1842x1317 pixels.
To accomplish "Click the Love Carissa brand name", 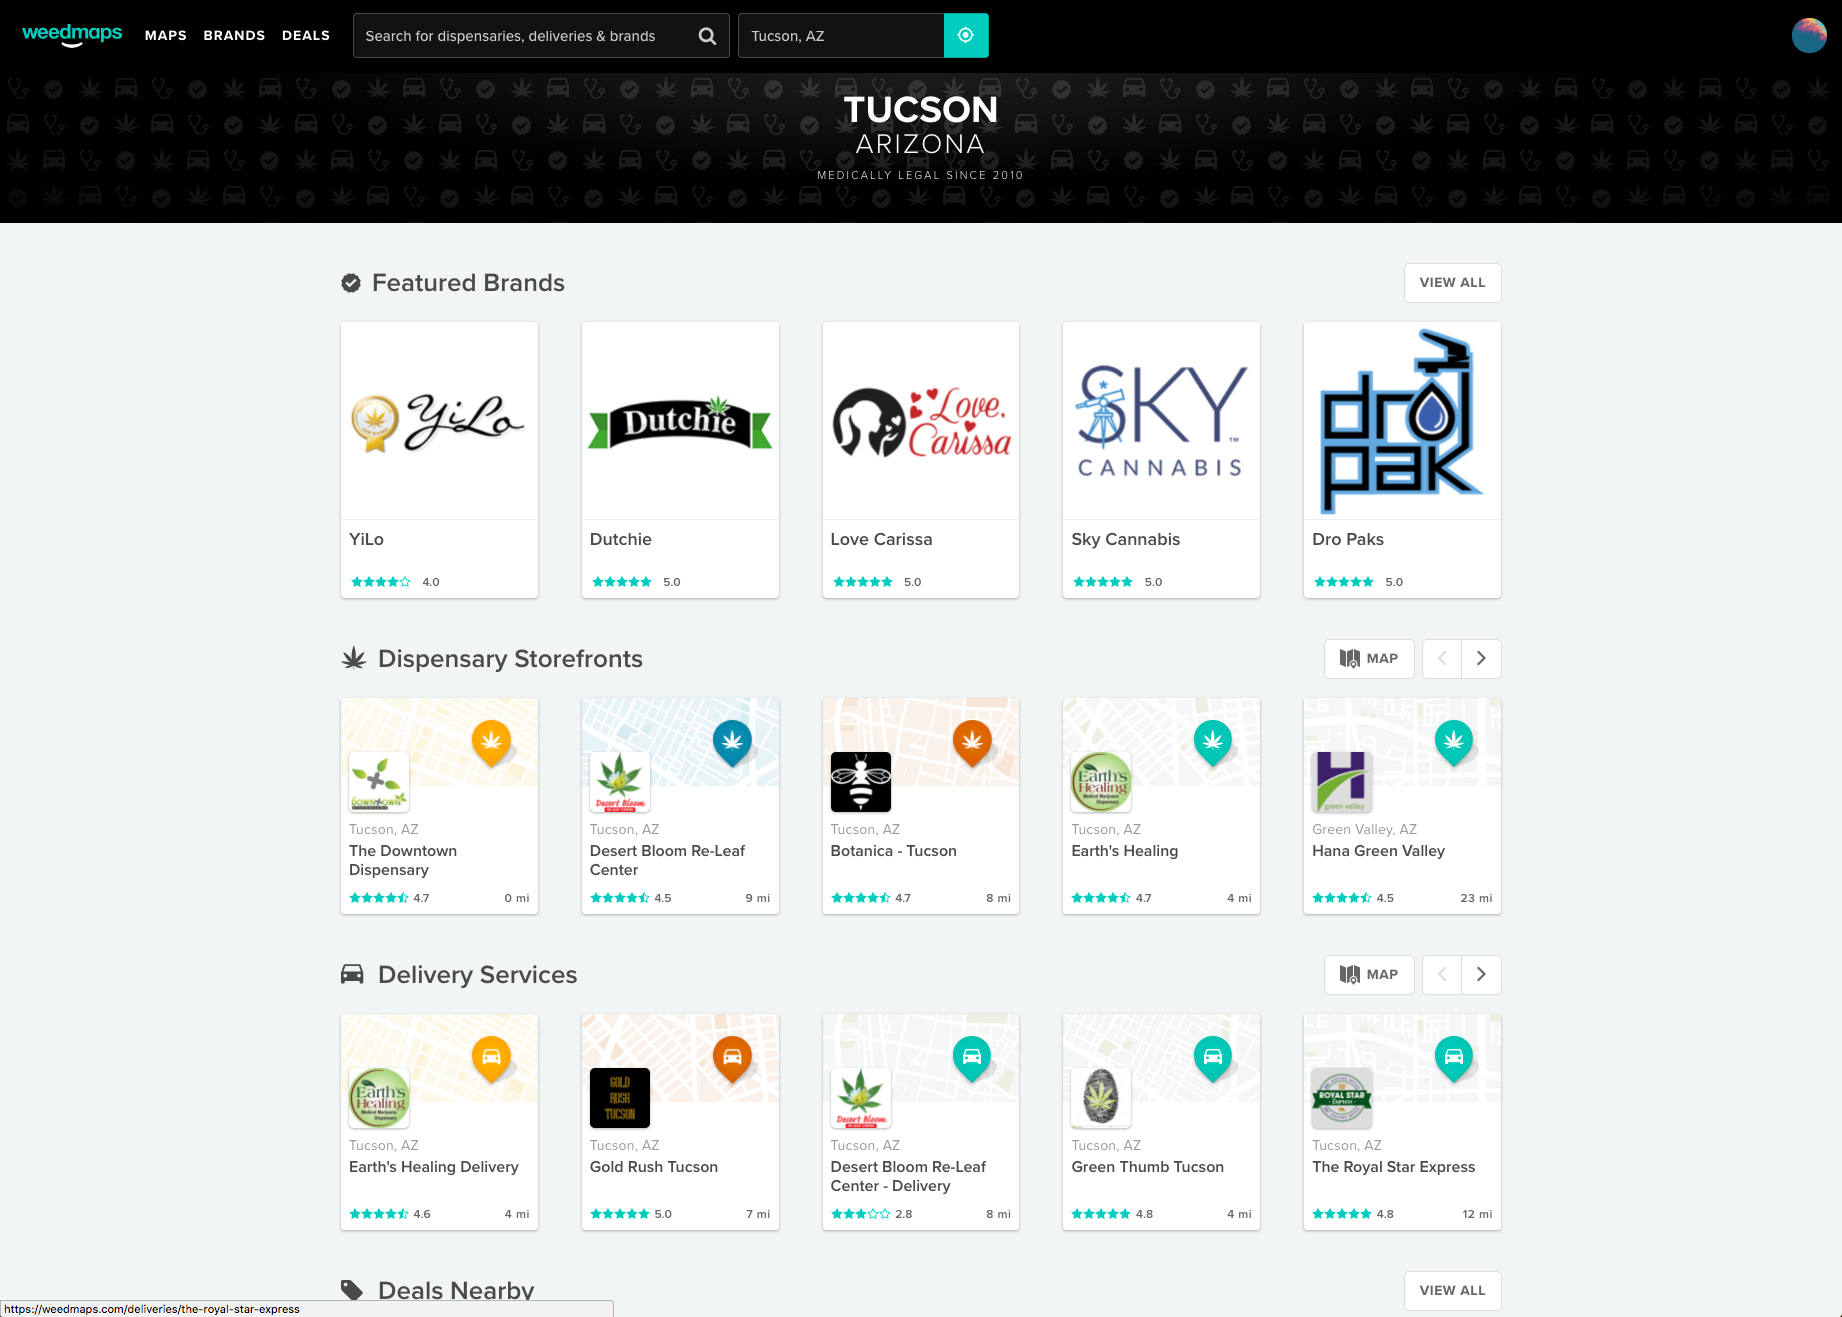I will (x=881, y=539).
